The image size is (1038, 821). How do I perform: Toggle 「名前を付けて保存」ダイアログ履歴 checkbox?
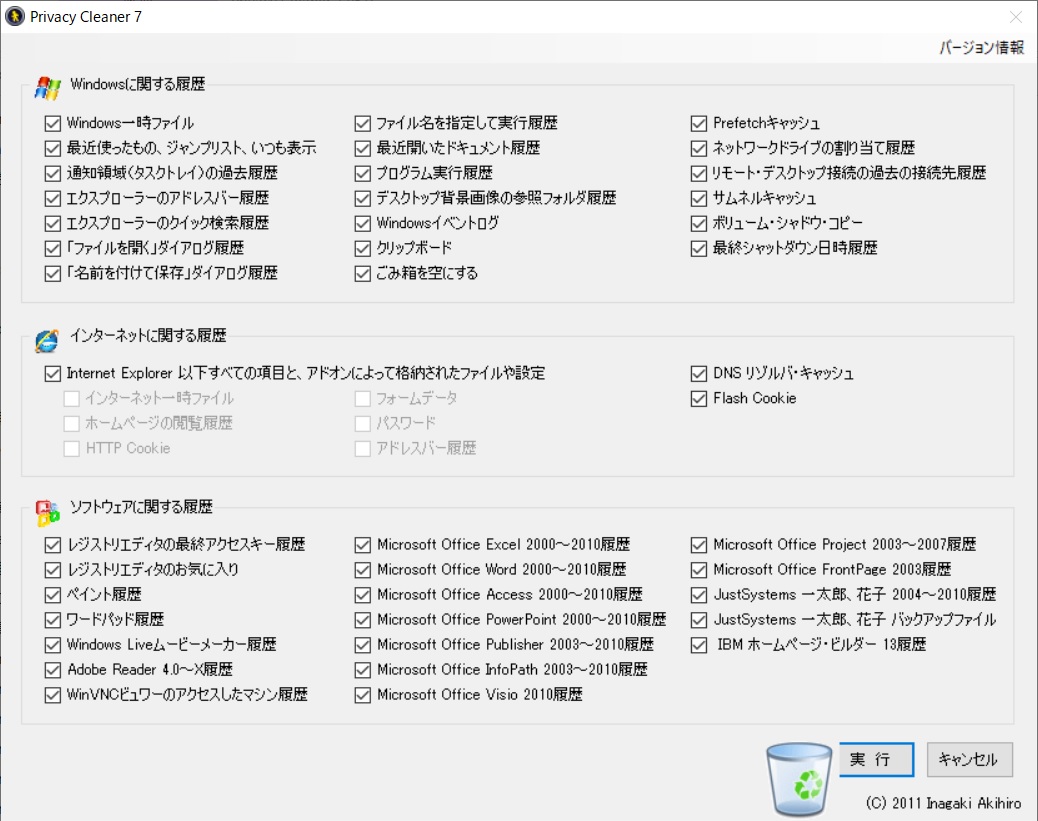click(x=52, y=273)
